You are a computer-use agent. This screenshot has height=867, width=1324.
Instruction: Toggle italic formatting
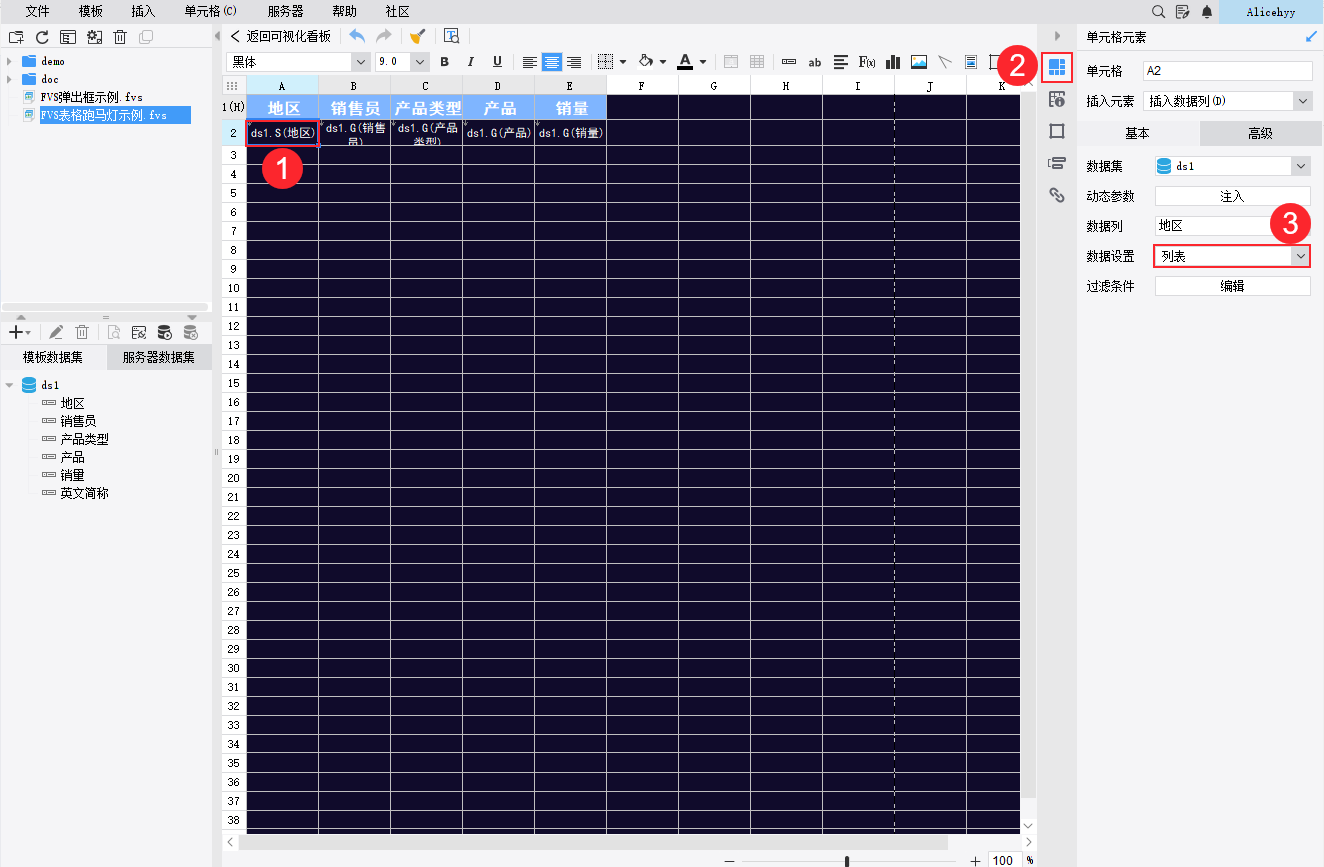click(x=471, y=62)
